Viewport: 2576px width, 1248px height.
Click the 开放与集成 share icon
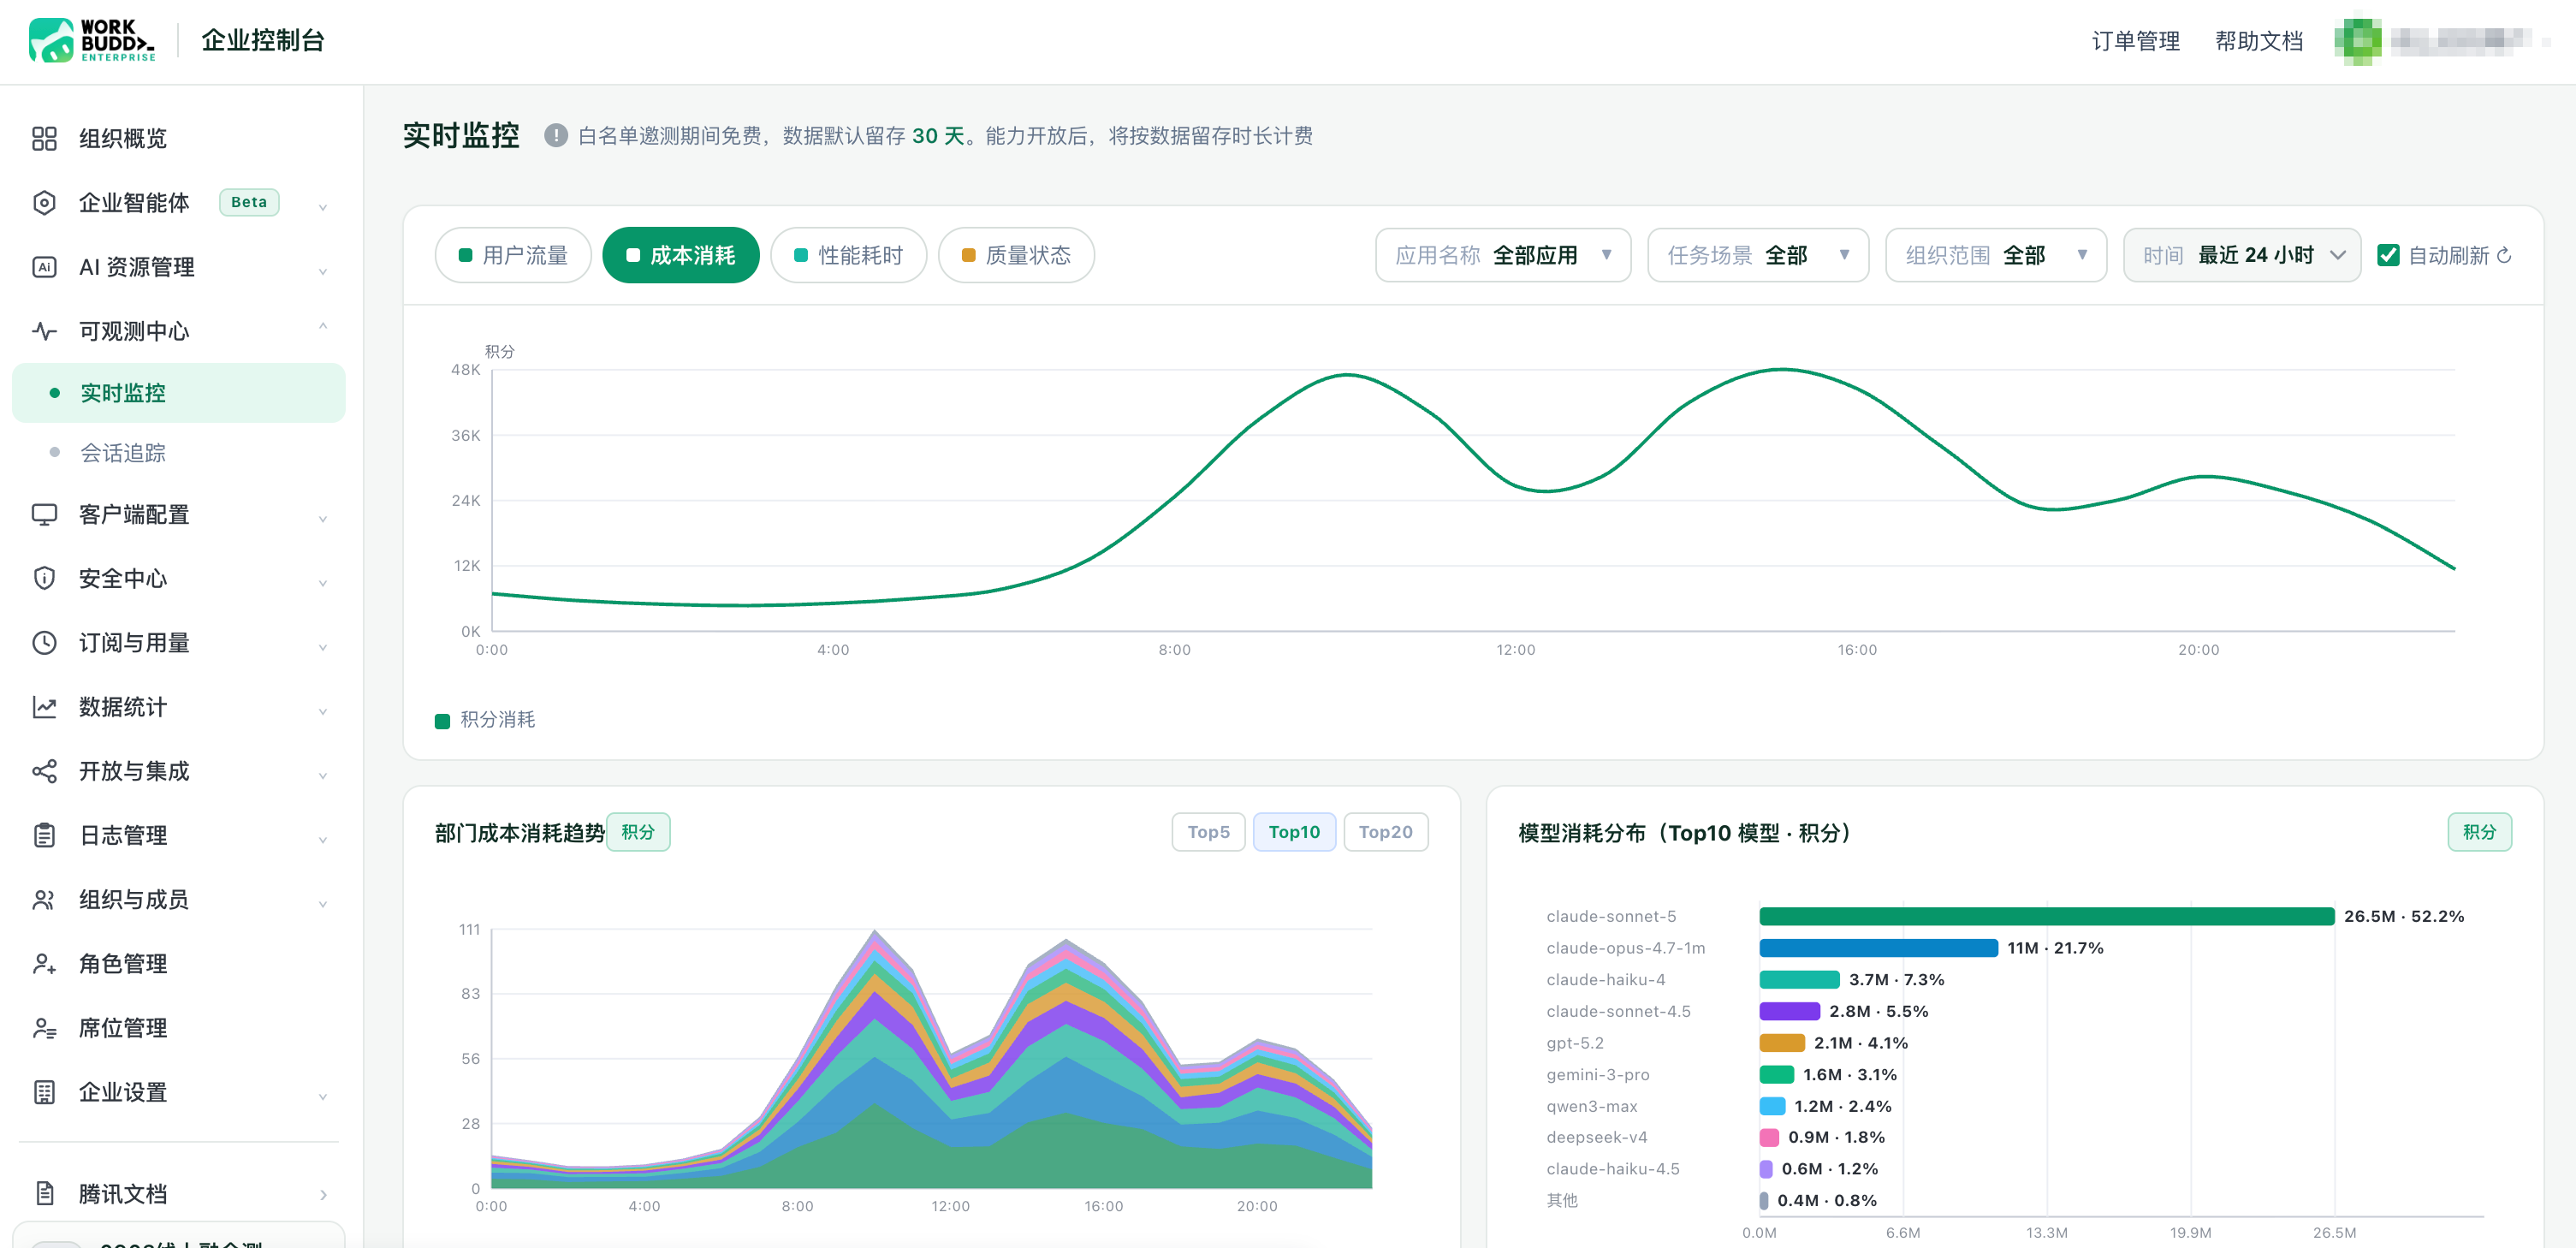[44, 771]
